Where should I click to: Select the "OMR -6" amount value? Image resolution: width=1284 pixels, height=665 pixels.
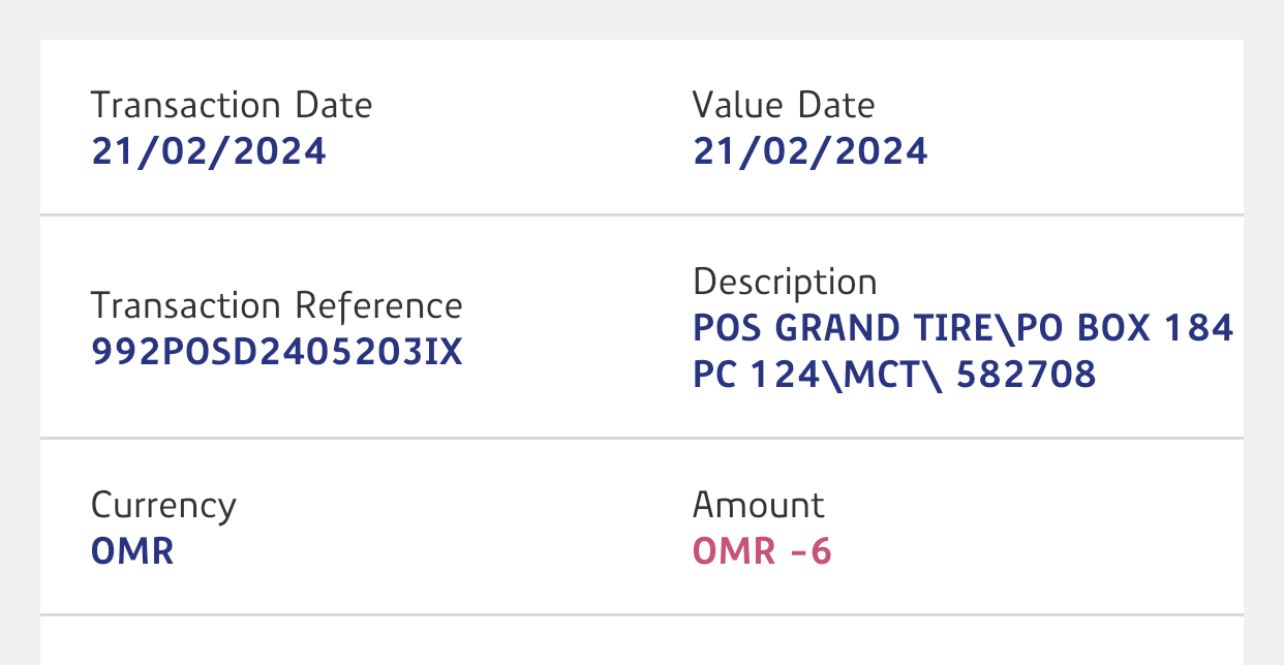(x=762, y=551)
